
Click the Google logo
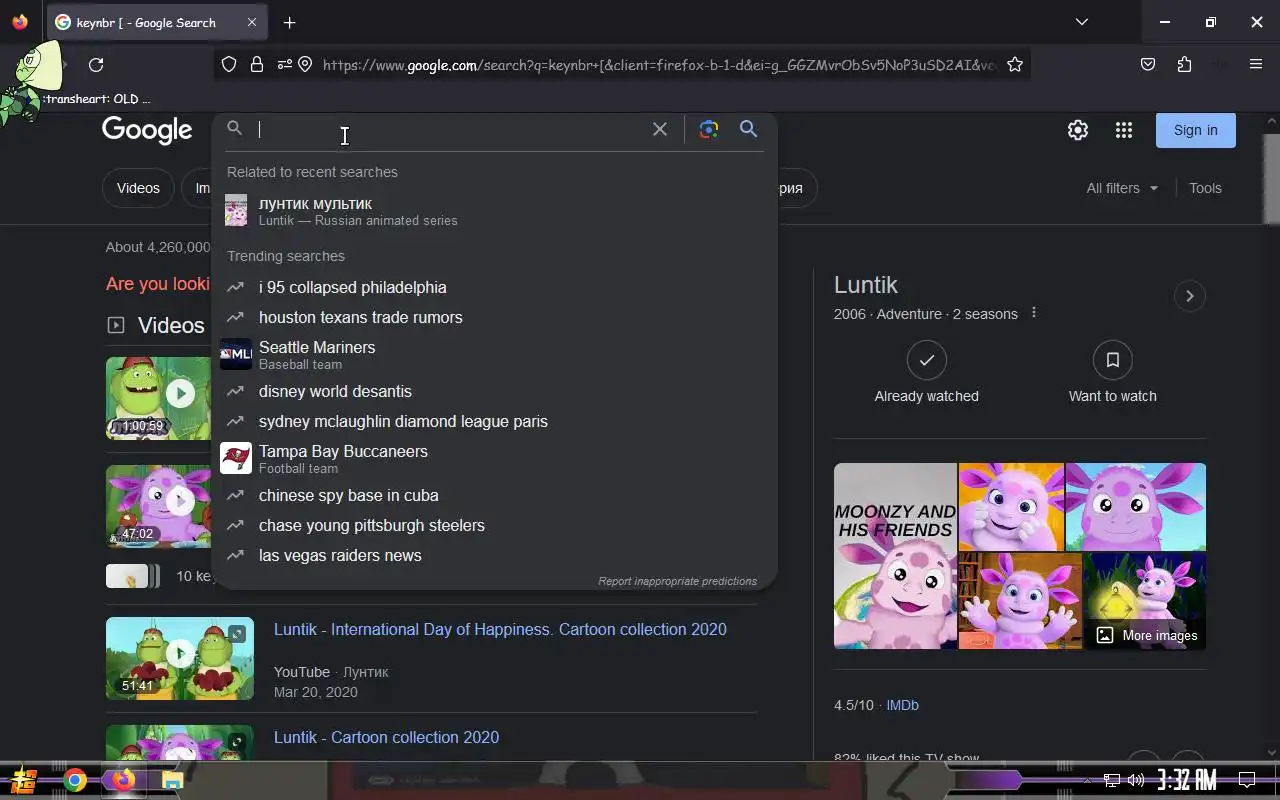point(147,130)
